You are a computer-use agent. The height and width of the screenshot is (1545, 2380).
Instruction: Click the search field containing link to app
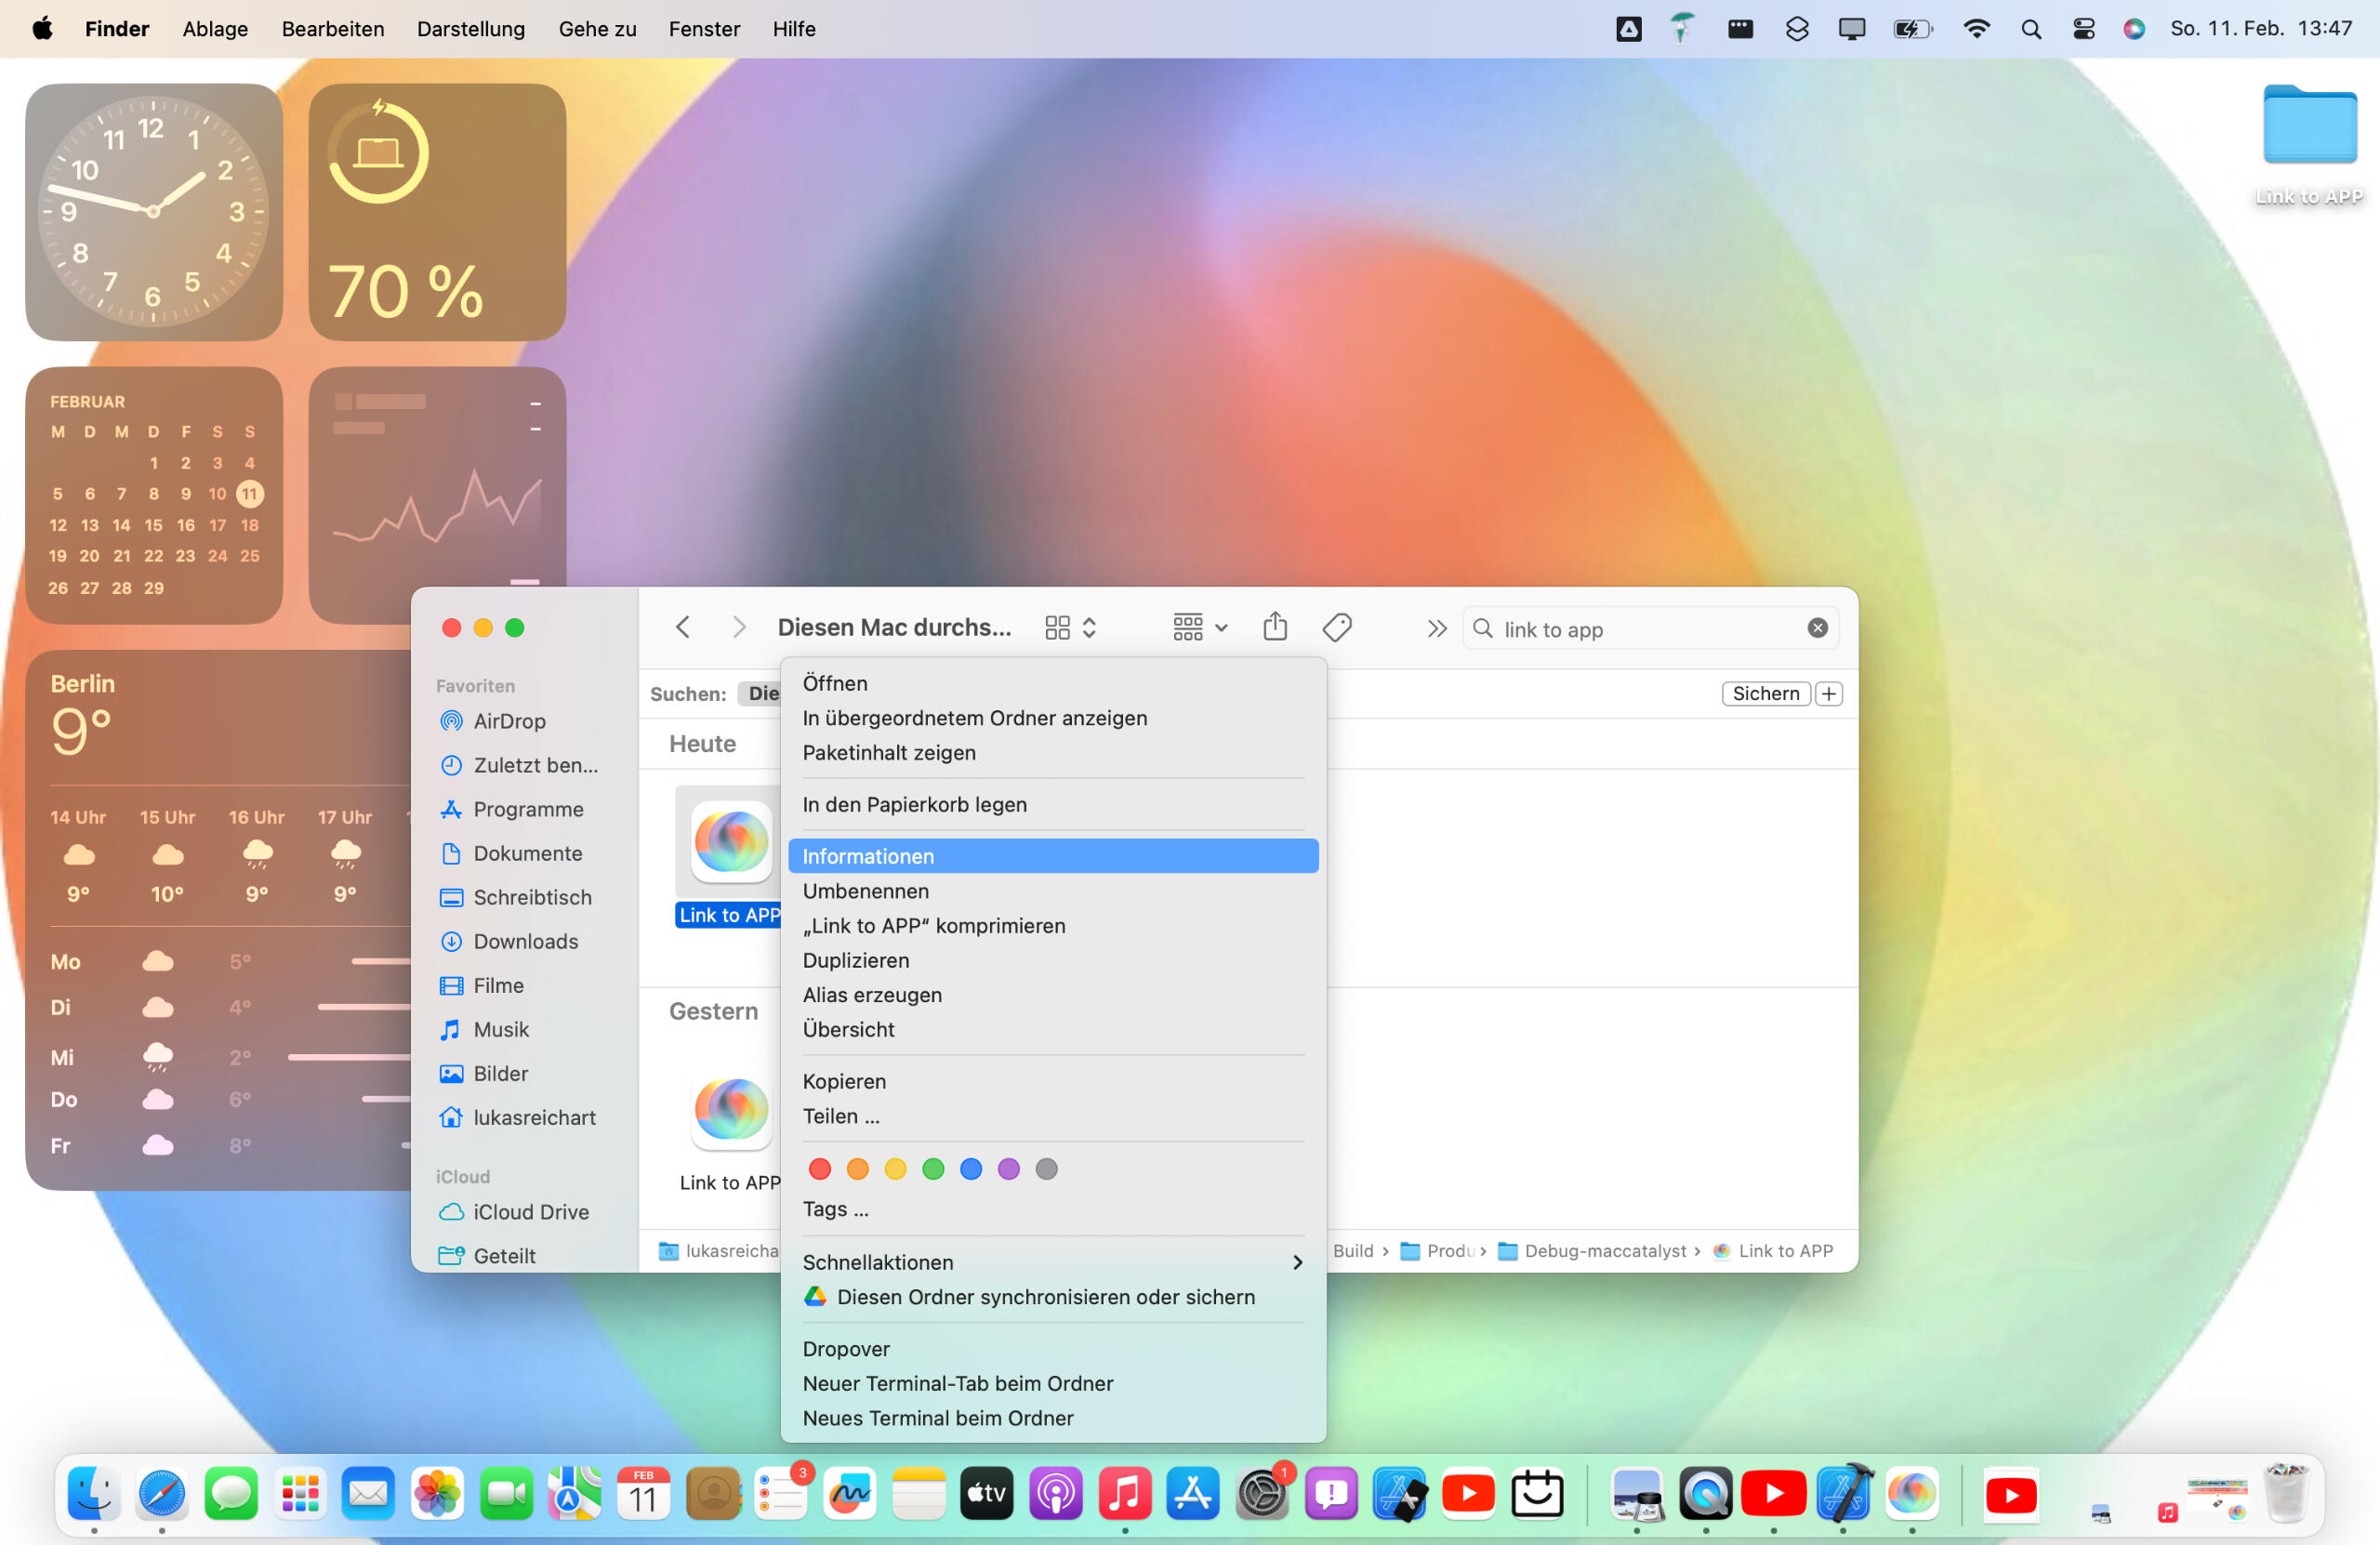pyautogui.click(x=1640, y=629)
